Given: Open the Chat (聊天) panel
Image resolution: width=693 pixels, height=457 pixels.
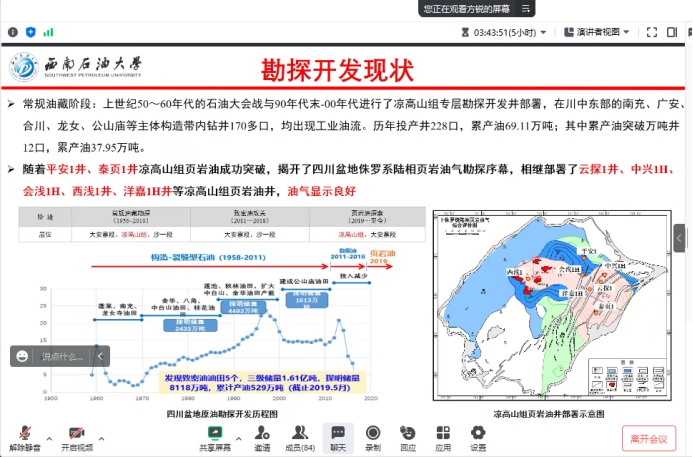Looking at the screenshot, I should [x=338, y=434].
